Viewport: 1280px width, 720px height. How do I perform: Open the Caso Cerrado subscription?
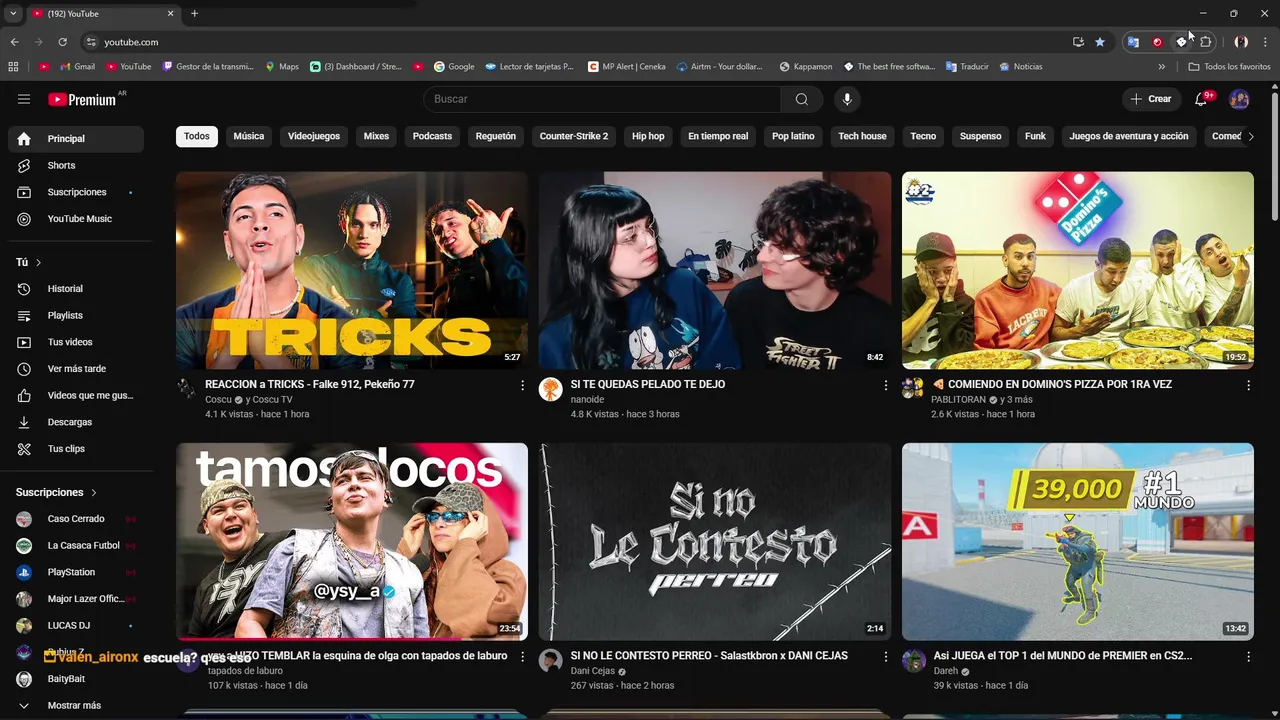[76, 519]
